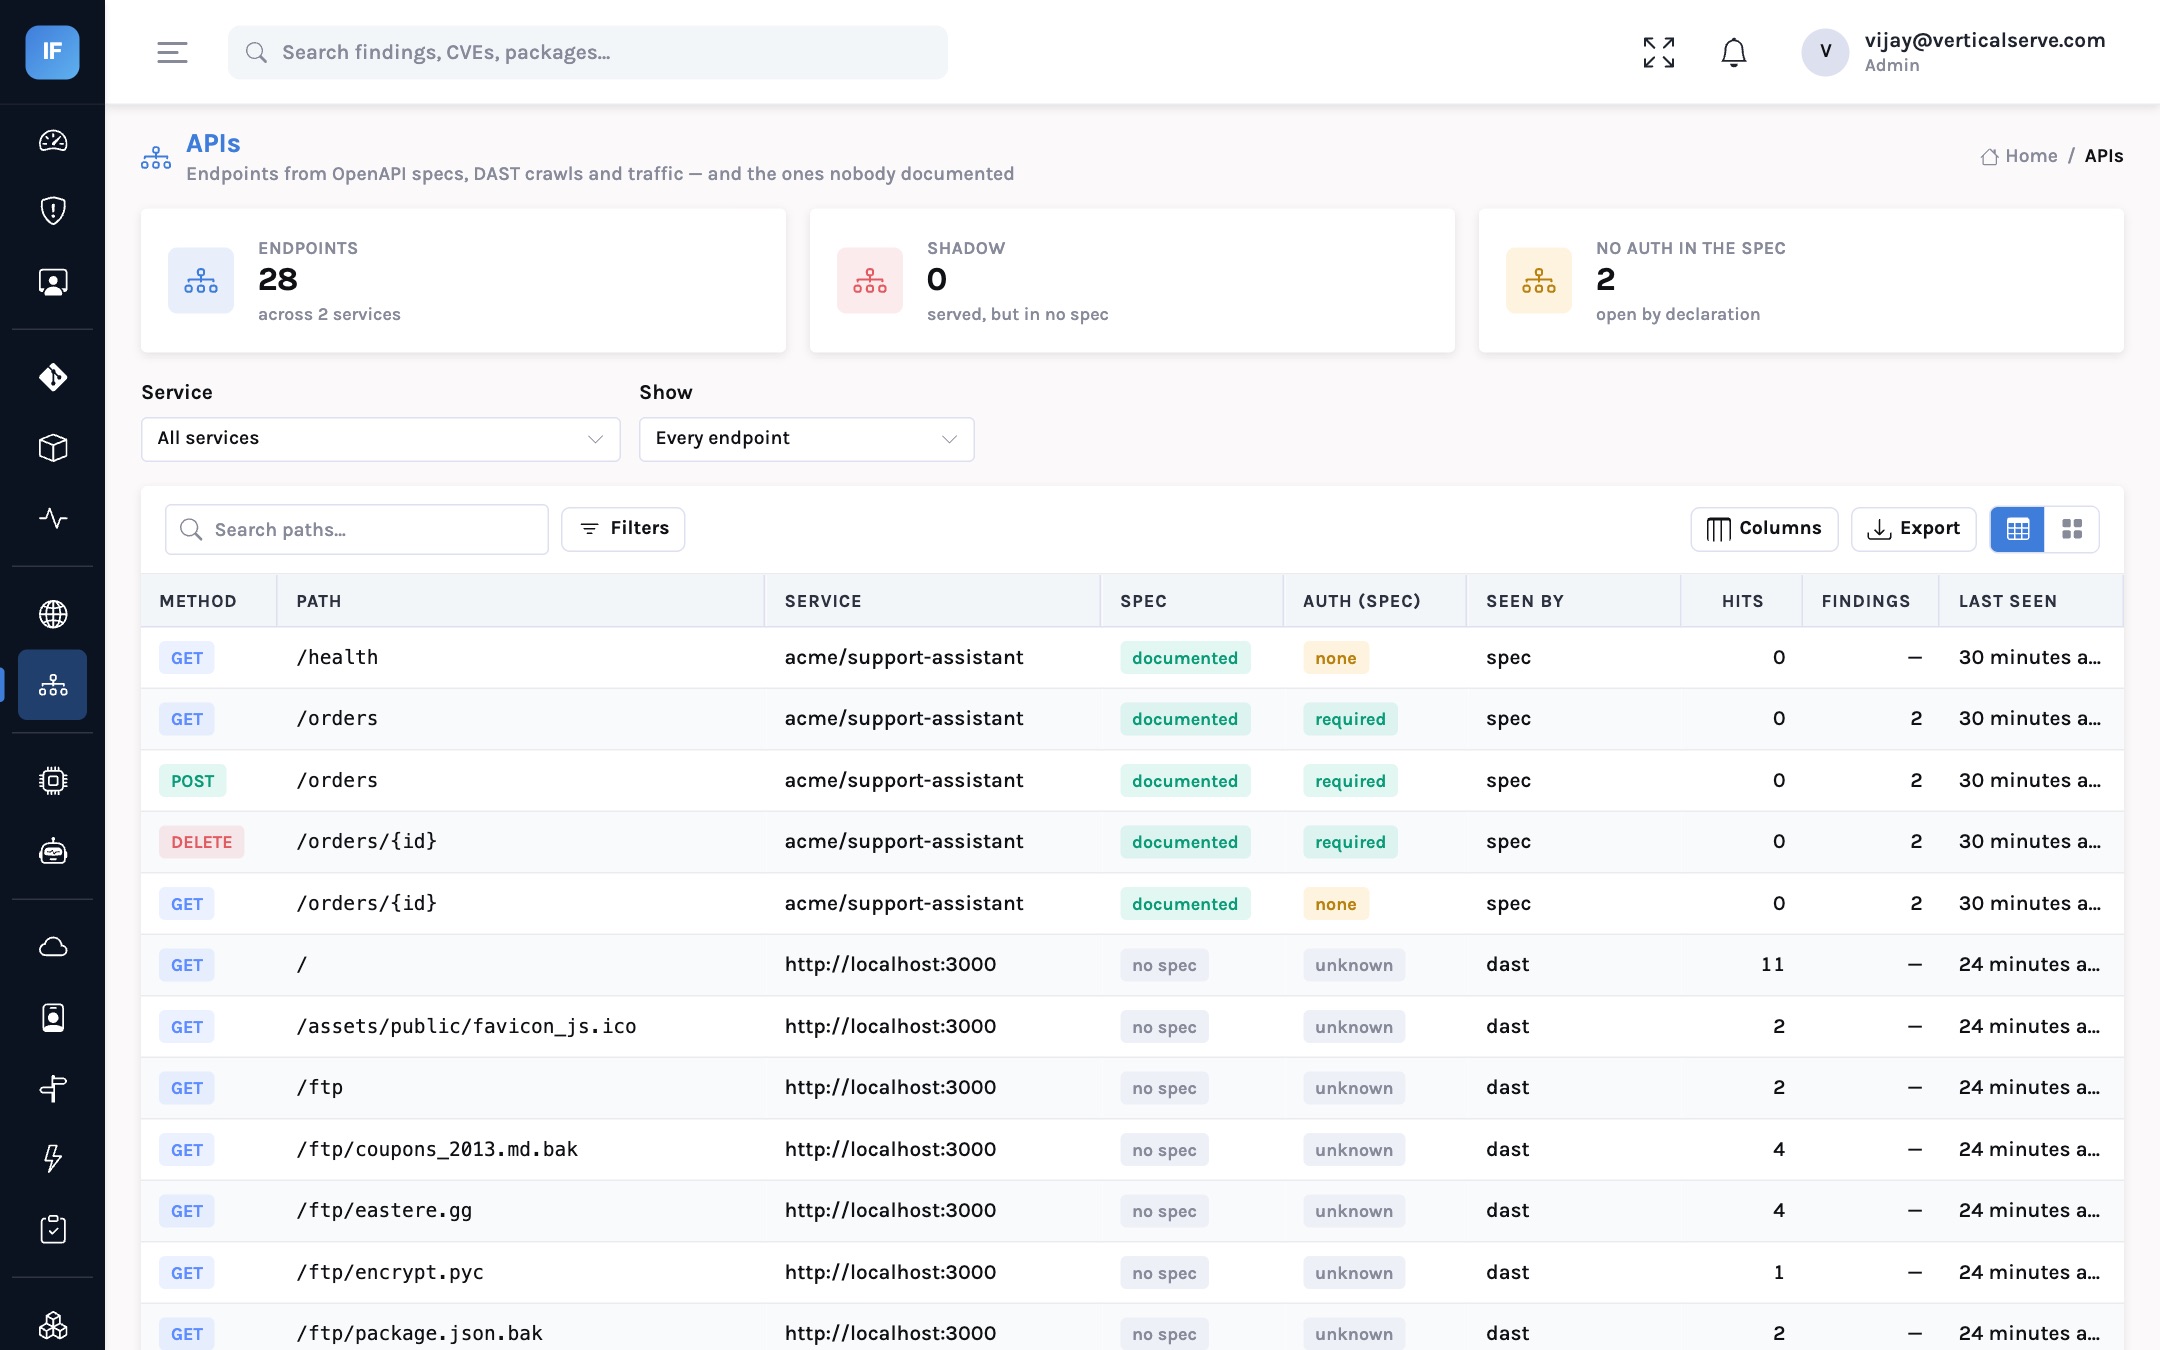
Task: Open the vijay@verticalserve.com account menu
Action: 1954,52
